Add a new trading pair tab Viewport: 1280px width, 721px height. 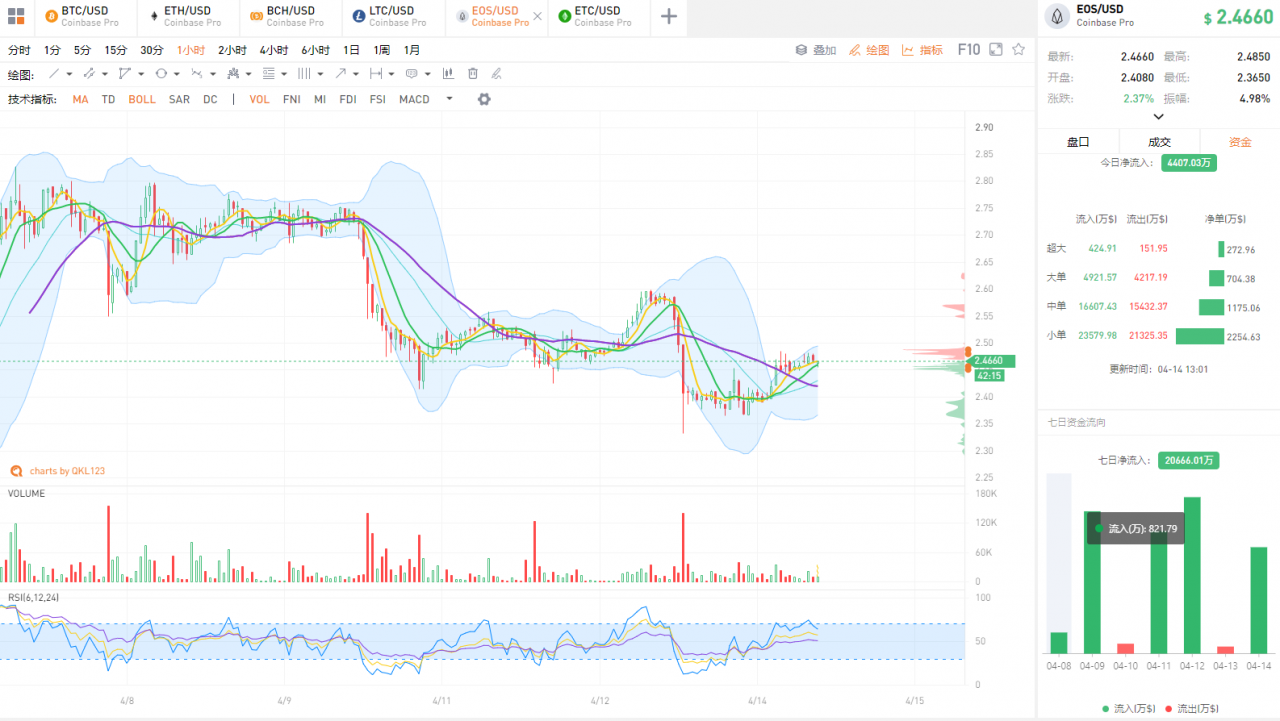pyautogui.click(x=669, y=16)
